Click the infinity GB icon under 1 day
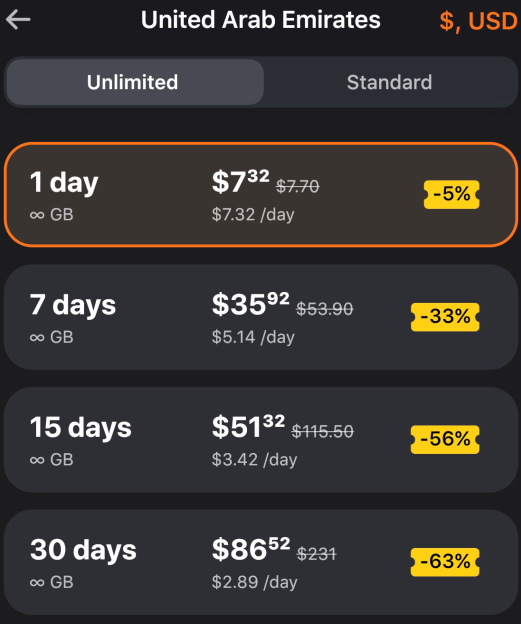Viewport: 521px width, 624px height. tap(37, 215)
